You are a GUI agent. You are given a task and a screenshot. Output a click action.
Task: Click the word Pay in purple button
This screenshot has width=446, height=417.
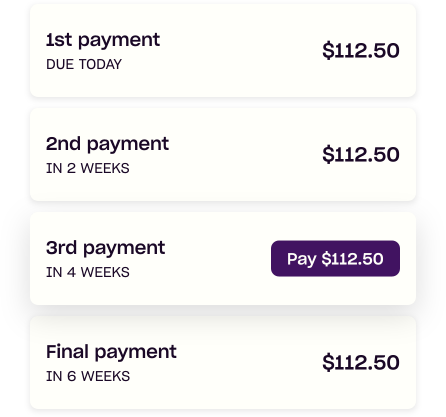pos(302,259)
